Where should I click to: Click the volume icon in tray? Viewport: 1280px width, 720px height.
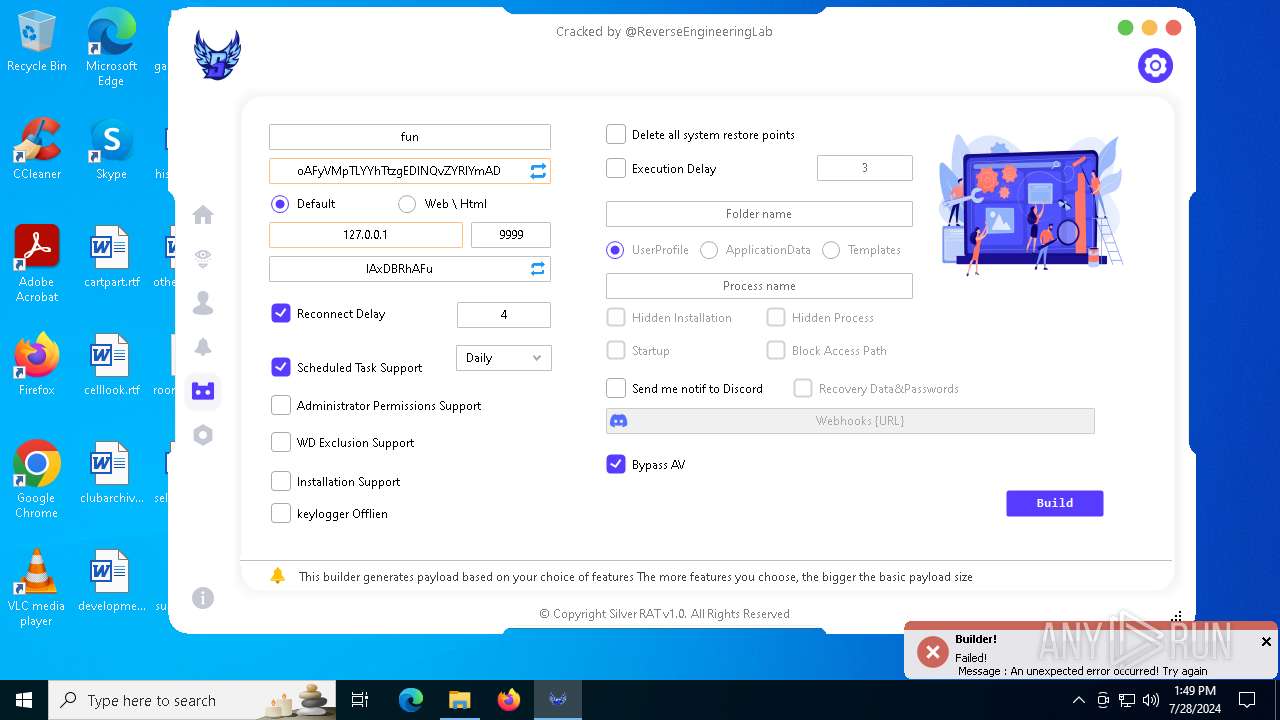tap(1151, 700)
